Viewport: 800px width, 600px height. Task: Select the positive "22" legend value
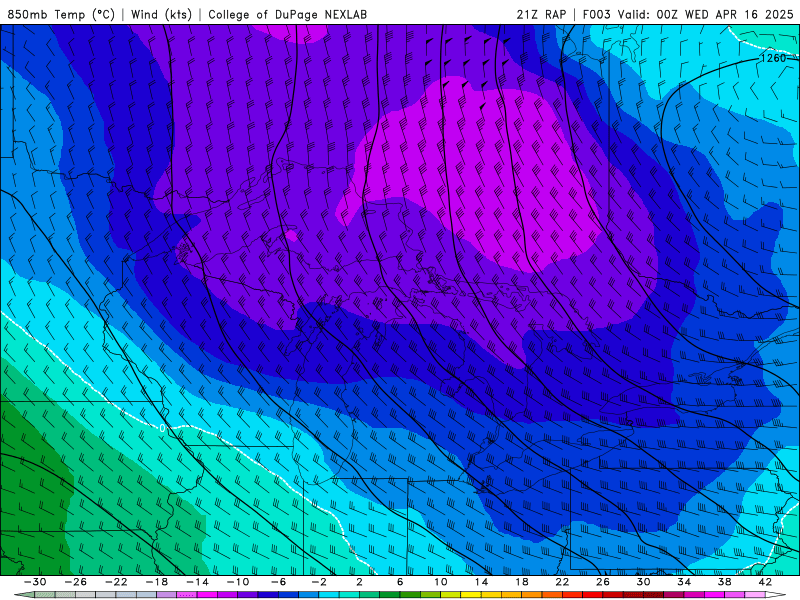point(562,582)
